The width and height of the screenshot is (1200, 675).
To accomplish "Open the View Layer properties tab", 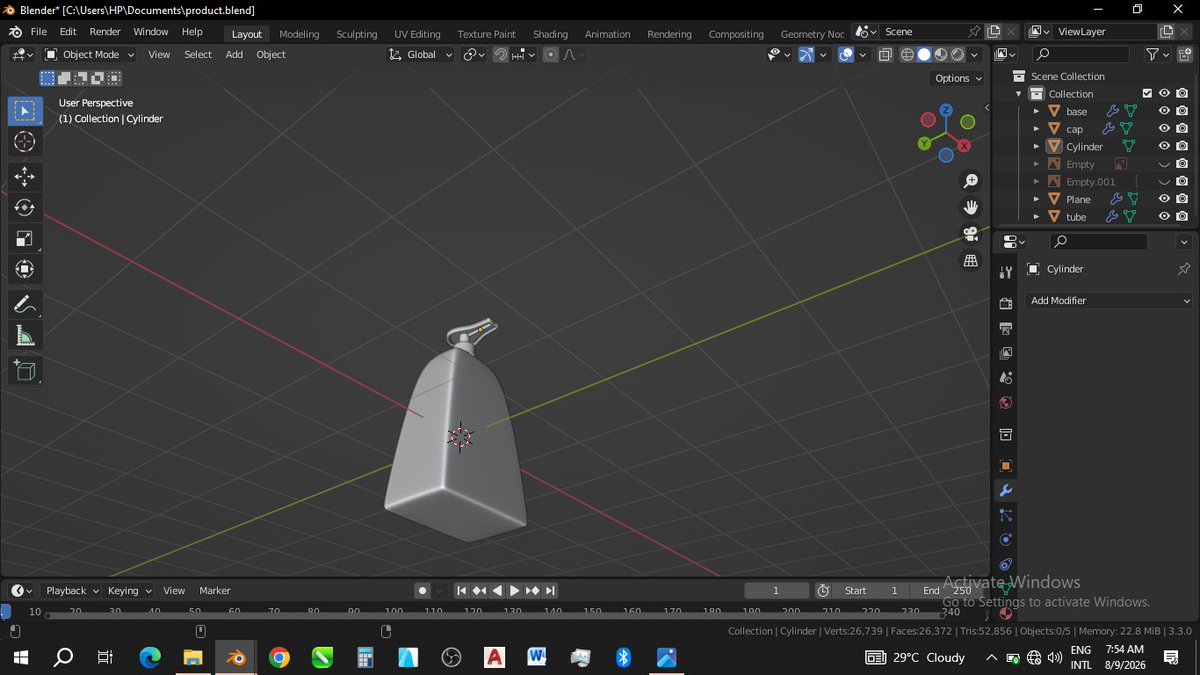I will pos(1006,353).
